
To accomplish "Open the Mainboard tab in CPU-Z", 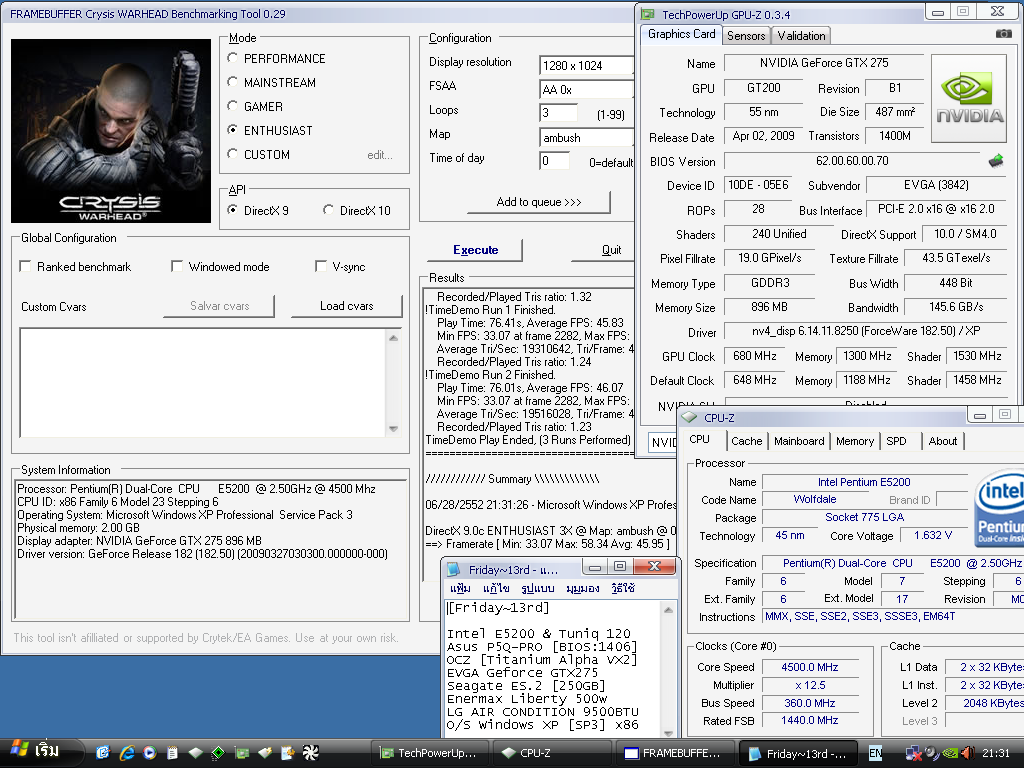I will coord(799,441).
